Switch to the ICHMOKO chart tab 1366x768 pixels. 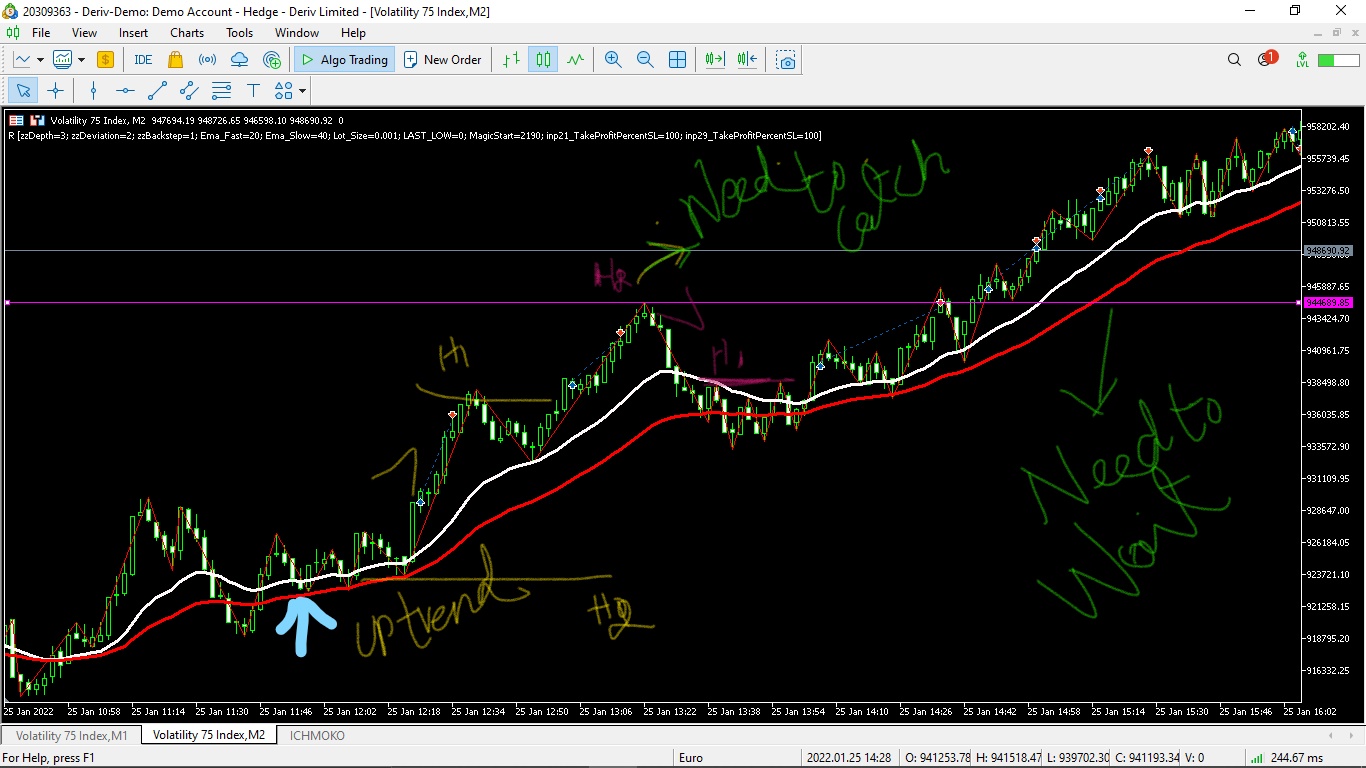click(x=317, y=735)
